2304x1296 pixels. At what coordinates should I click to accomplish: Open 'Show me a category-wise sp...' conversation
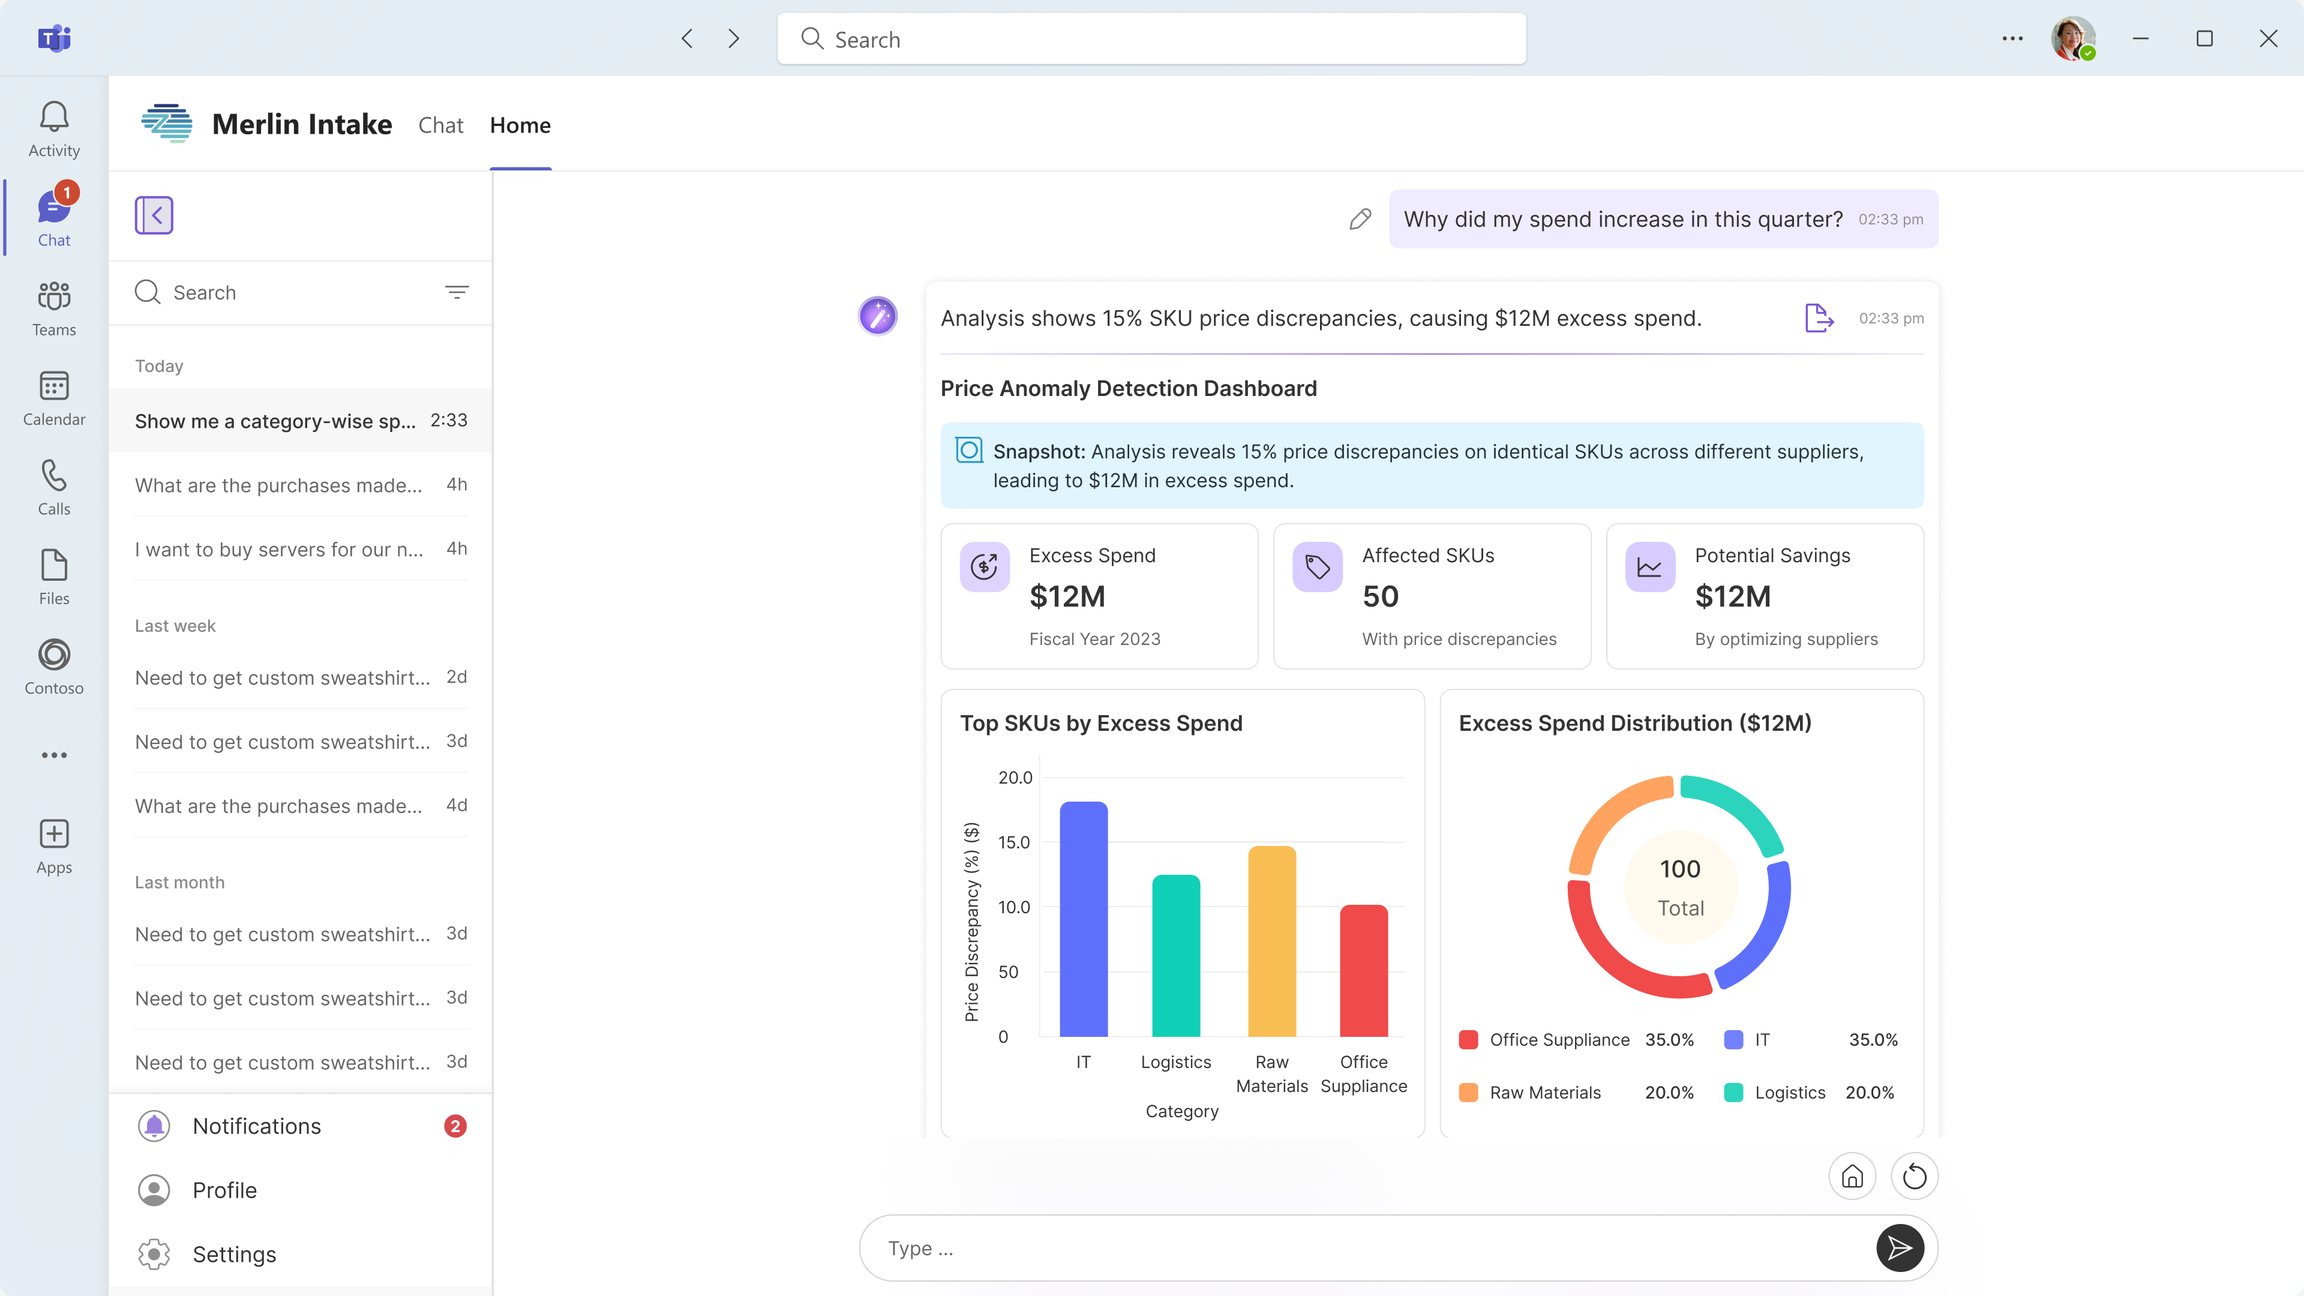[300, 421]
